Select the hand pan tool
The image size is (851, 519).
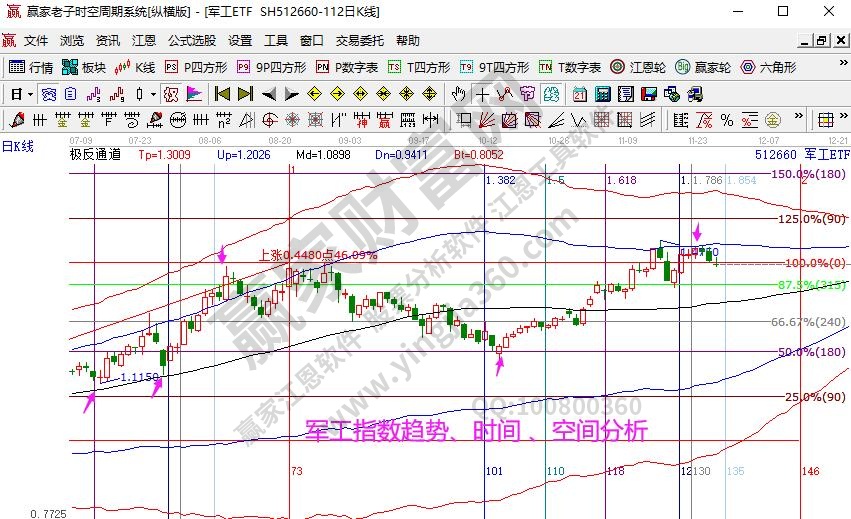[x=458, y=94]
